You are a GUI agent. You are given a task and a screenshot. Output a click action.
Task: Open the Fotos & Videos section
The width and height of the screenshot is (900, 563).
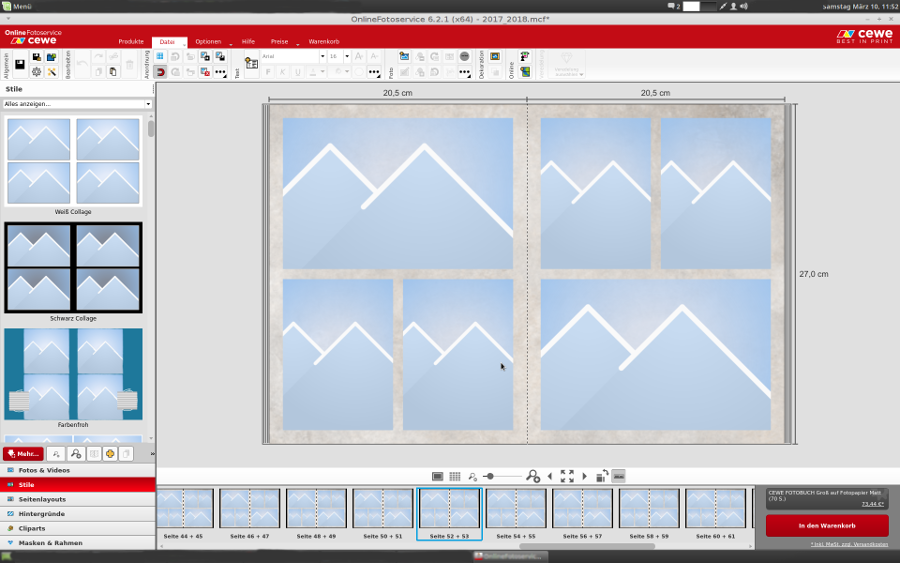coord(77,470)
